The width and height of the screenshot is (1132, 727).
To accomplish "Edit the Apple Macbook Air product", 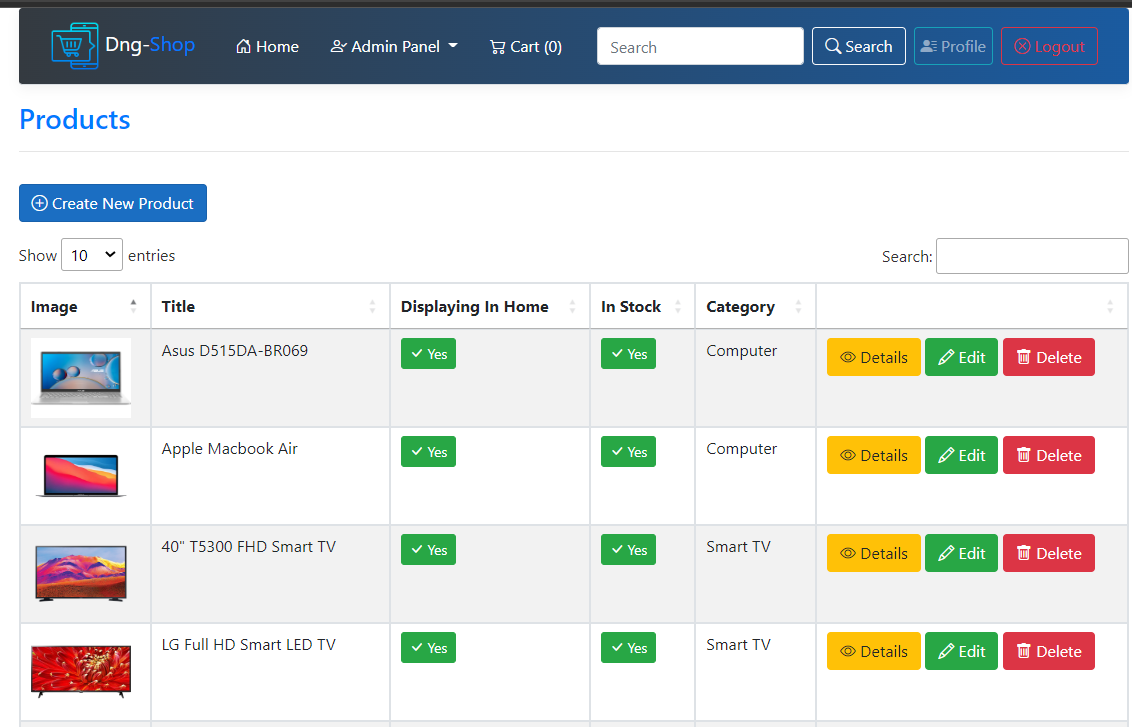I will pyautogui.click(x=960, y=455).
